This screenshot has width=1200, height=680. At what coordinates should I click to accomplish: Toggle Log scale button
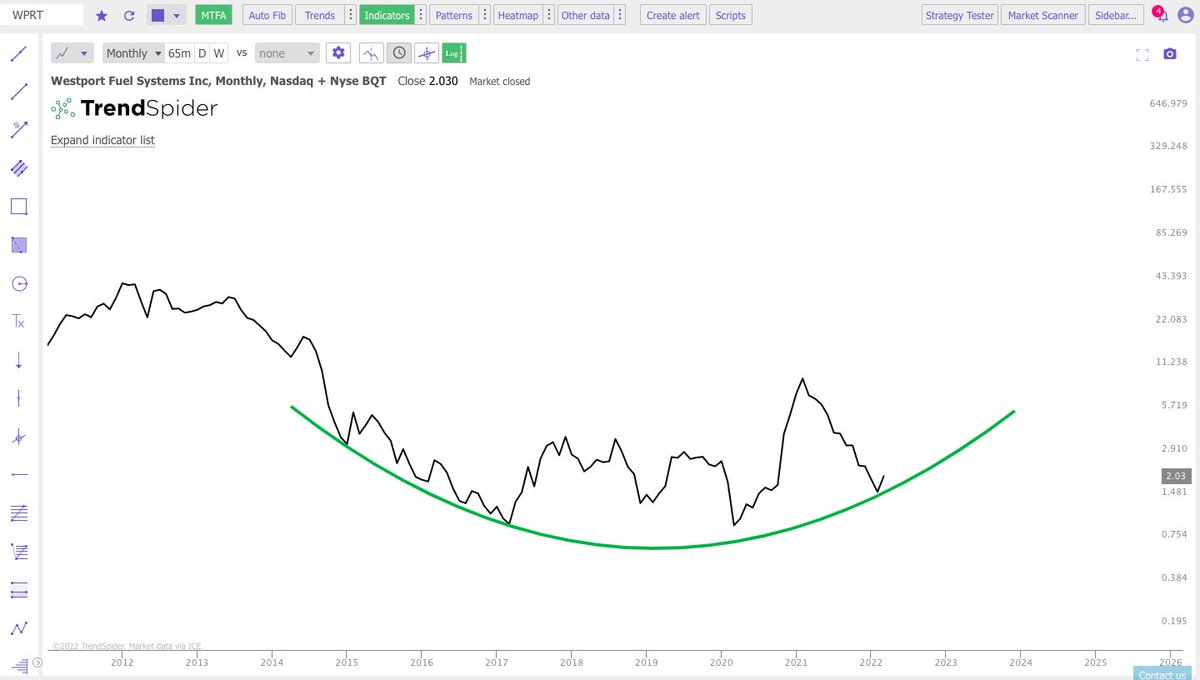pos(454,53)
